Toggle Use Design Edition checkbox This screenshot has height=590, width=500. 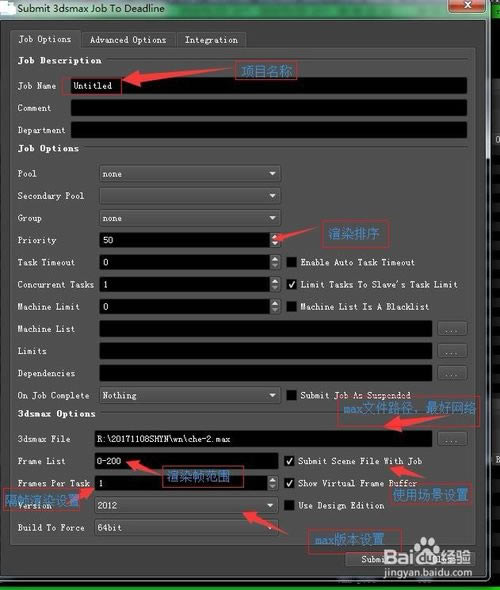(x=289, y=505)
